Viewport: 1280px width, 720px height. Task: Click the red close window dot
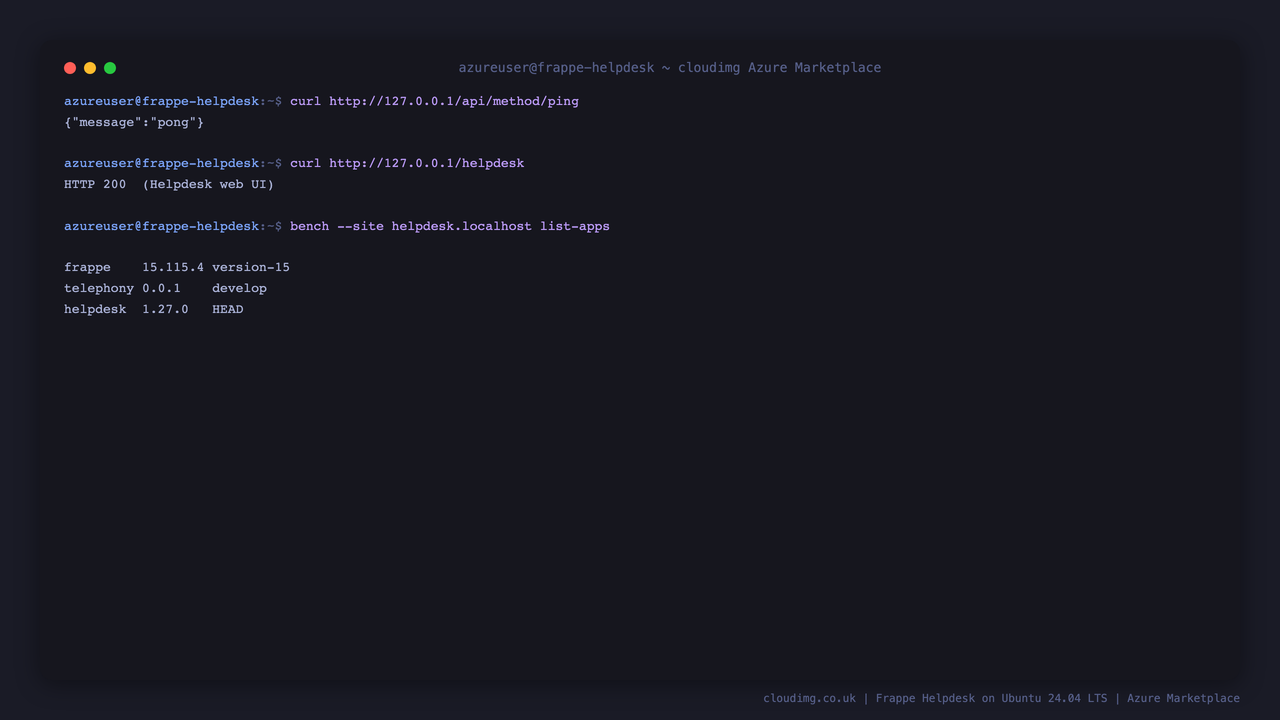pyautogui.click(x=70, y=68)
